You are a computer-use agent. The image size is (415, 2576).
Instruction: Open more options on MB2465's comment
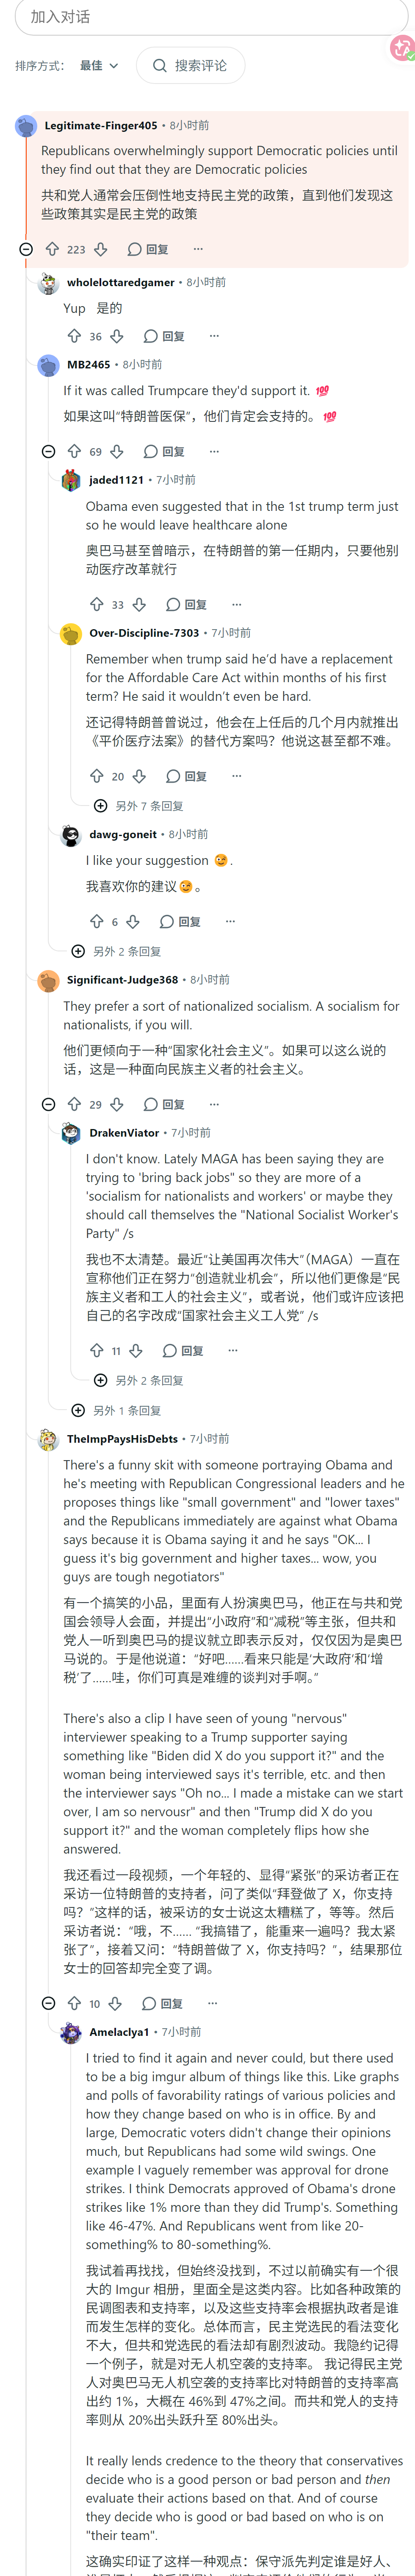click(214, 451)
